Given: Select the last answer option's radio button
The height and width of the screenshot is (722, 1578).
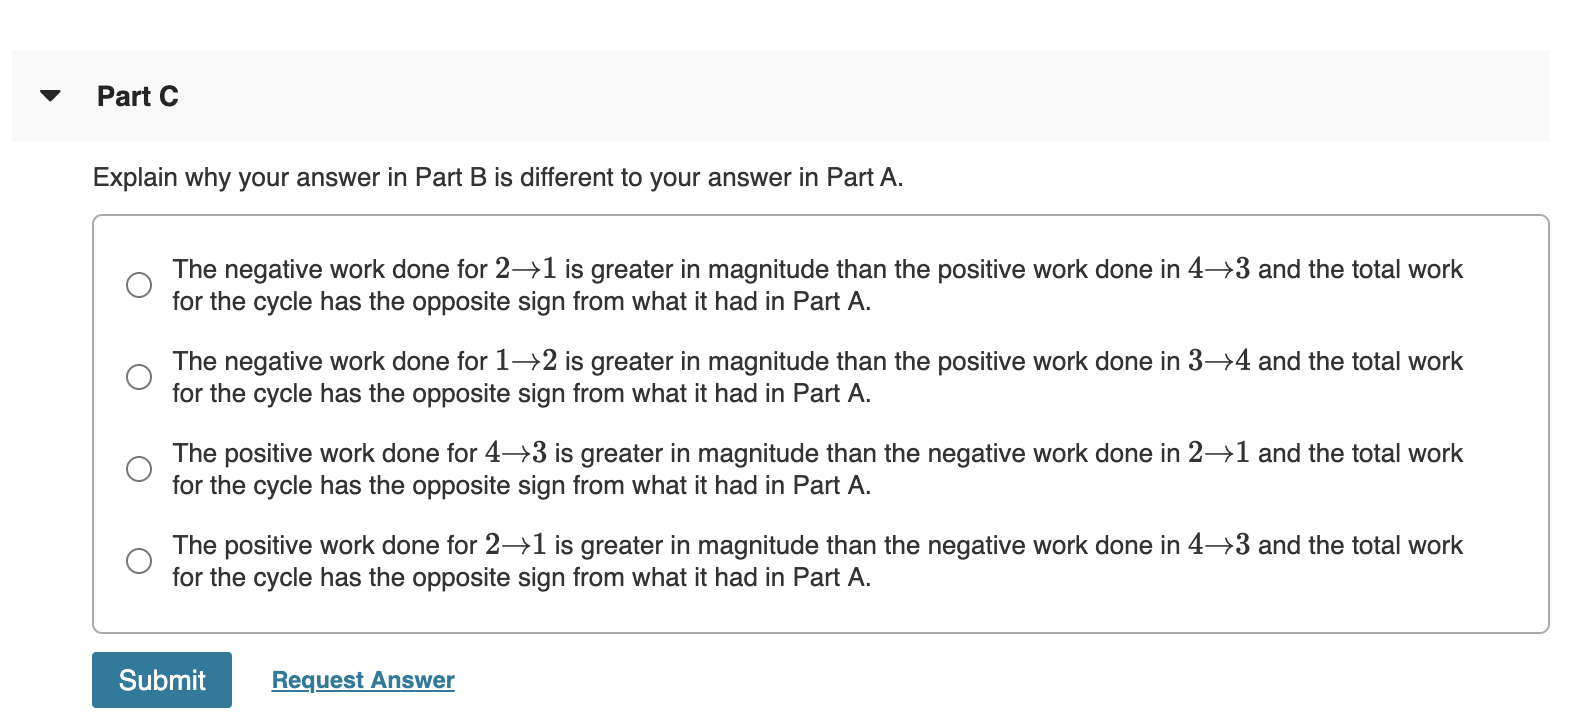Looking at the screenshot, I should pos(138,560).
